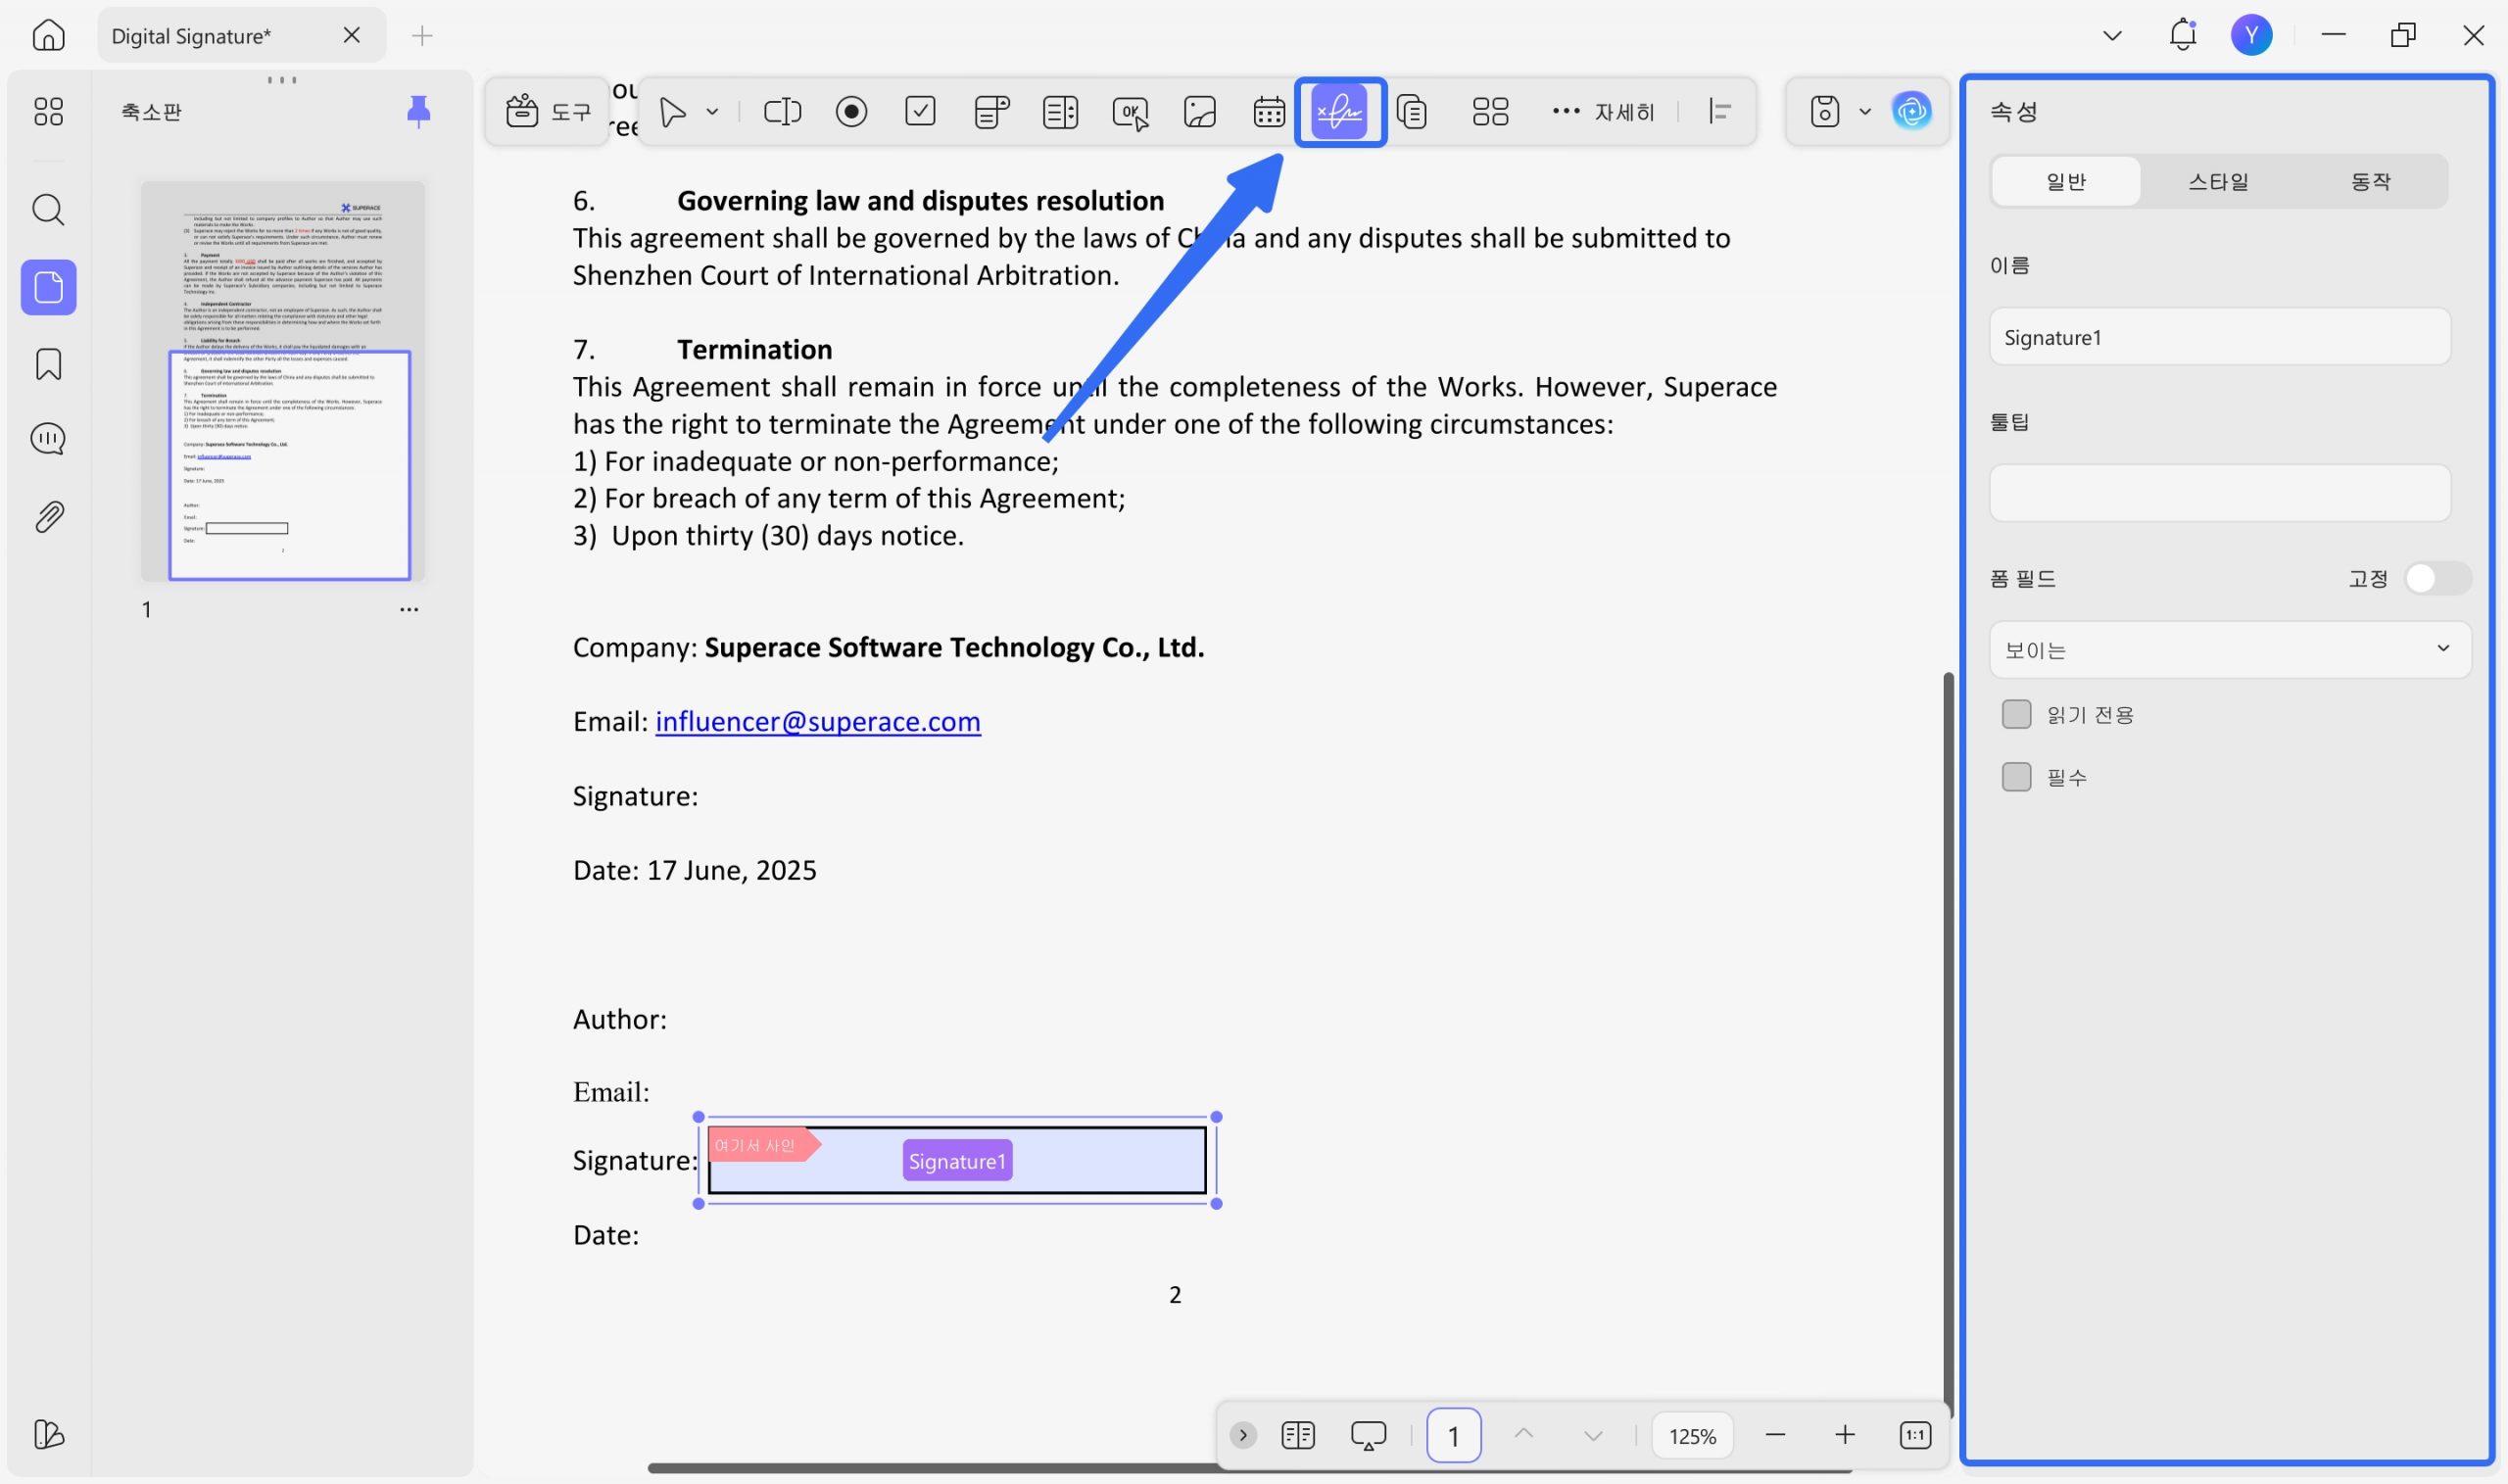This screenshot has height=1484, width=2508.
Task: Add a new tab
Action: 422,36
